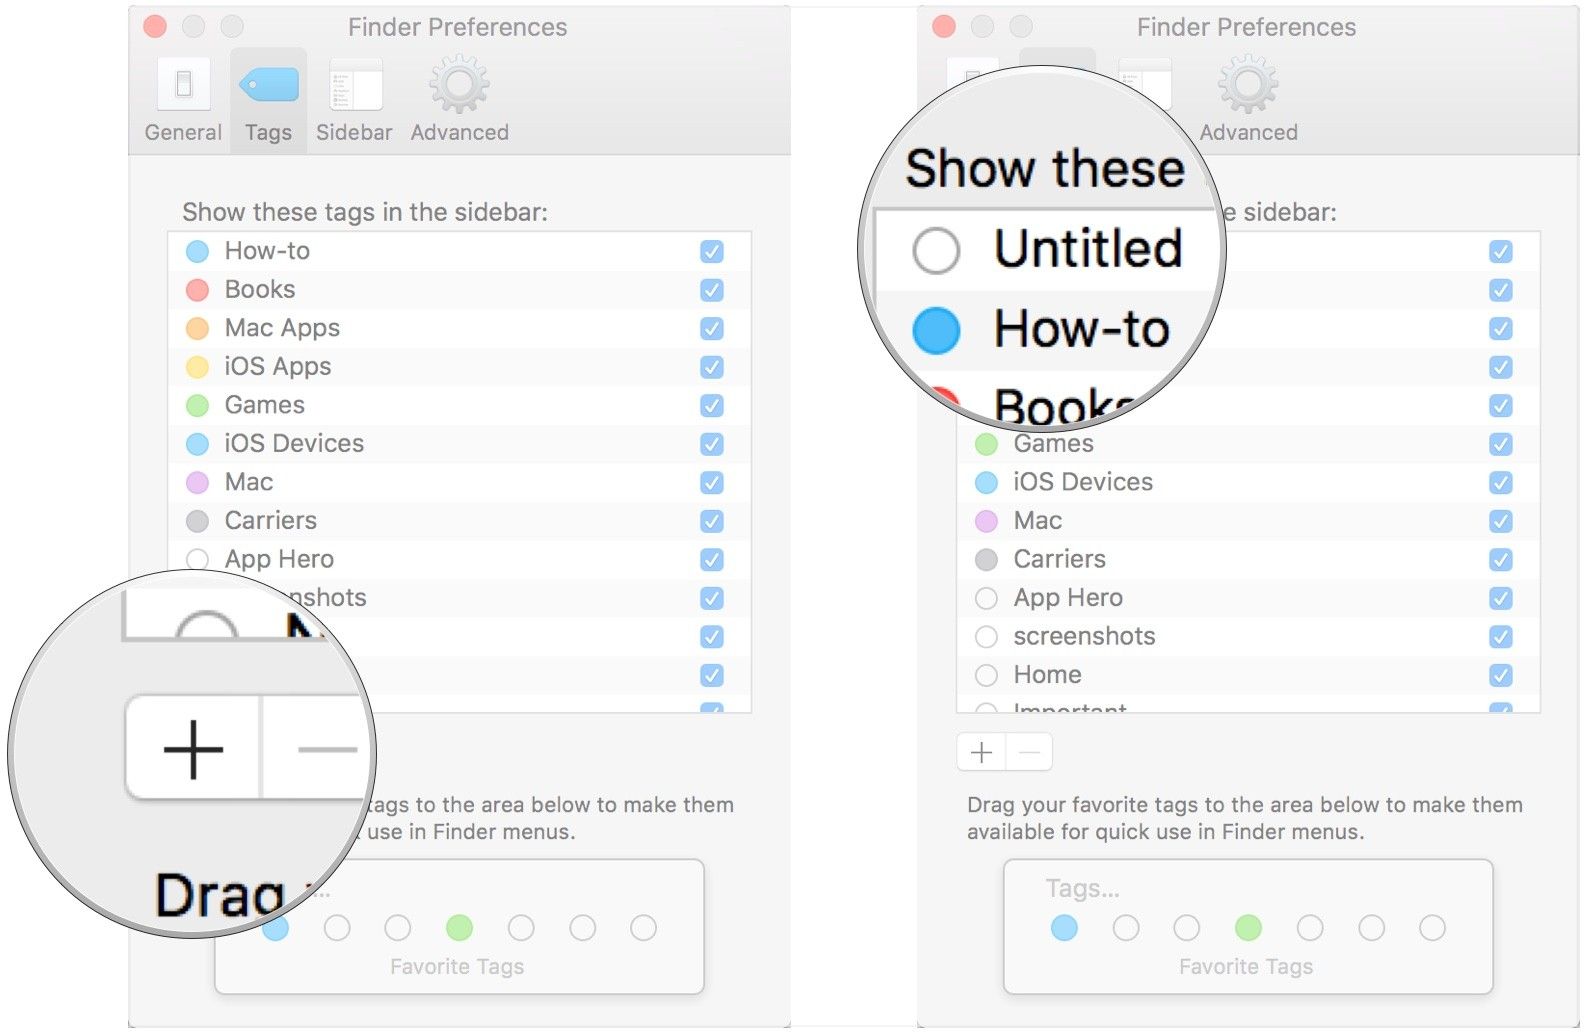
Task: Open Advanced gear icon in right window
Action: coord(1248,84)
